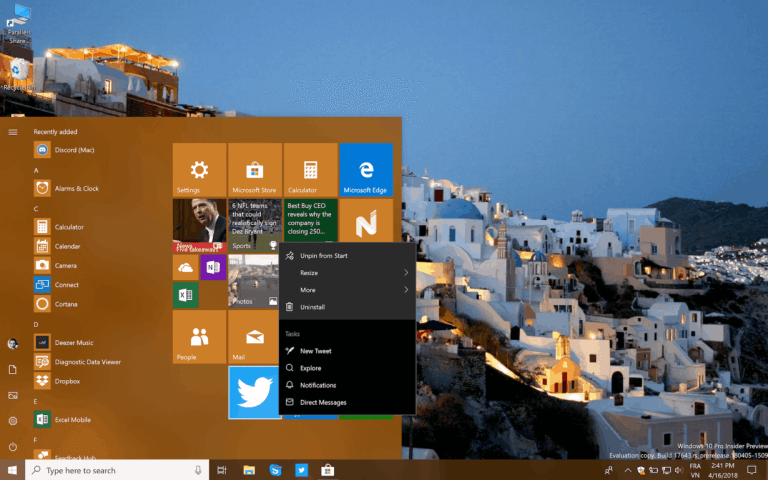Expand the Resize submenu

347,273
